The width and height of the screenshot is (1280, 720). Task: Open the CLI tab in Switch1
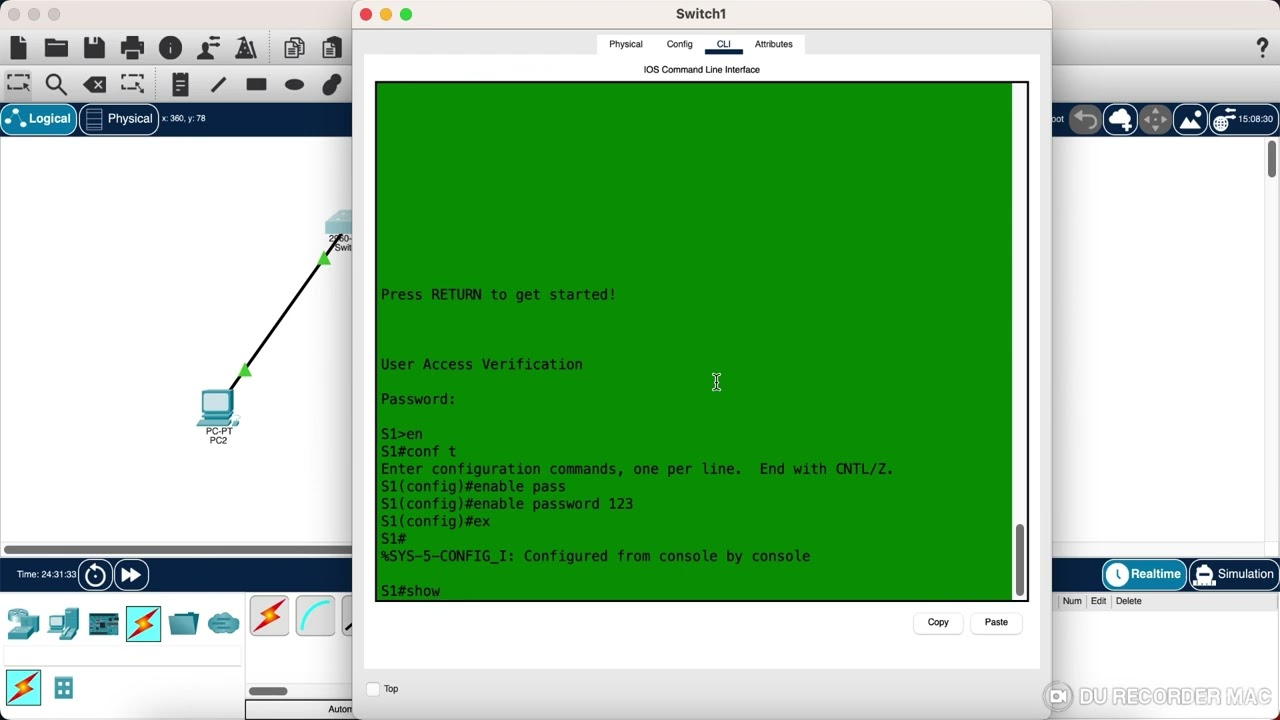click(723, 44)
